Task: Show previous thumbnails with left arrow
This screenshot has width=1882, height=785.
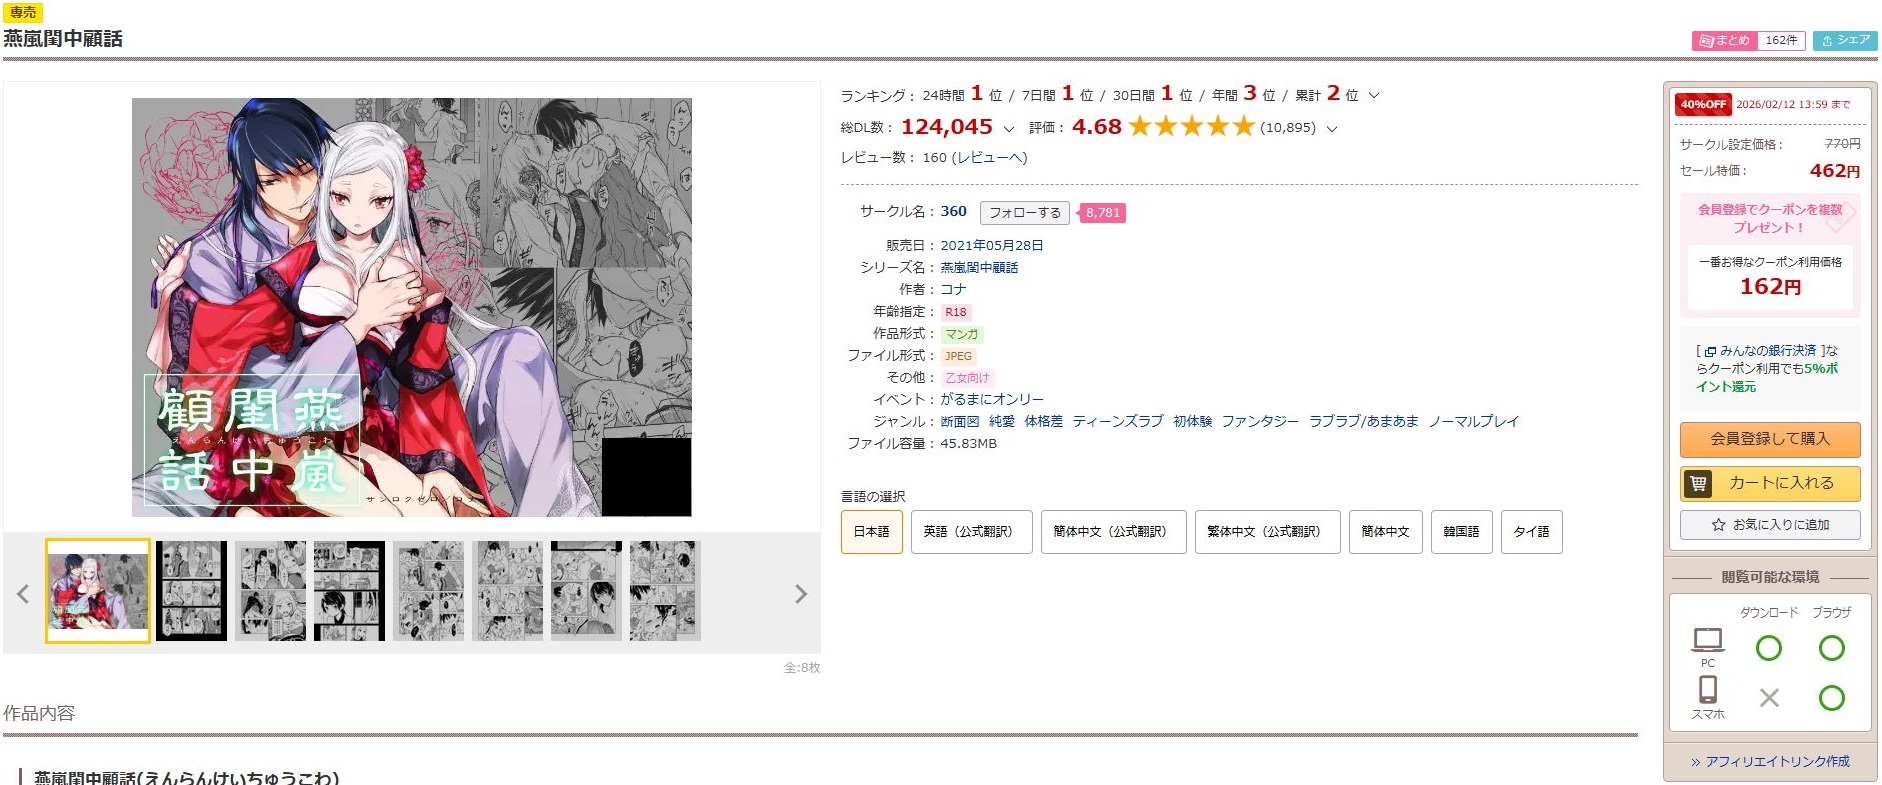Action: (x=23, y=594)
